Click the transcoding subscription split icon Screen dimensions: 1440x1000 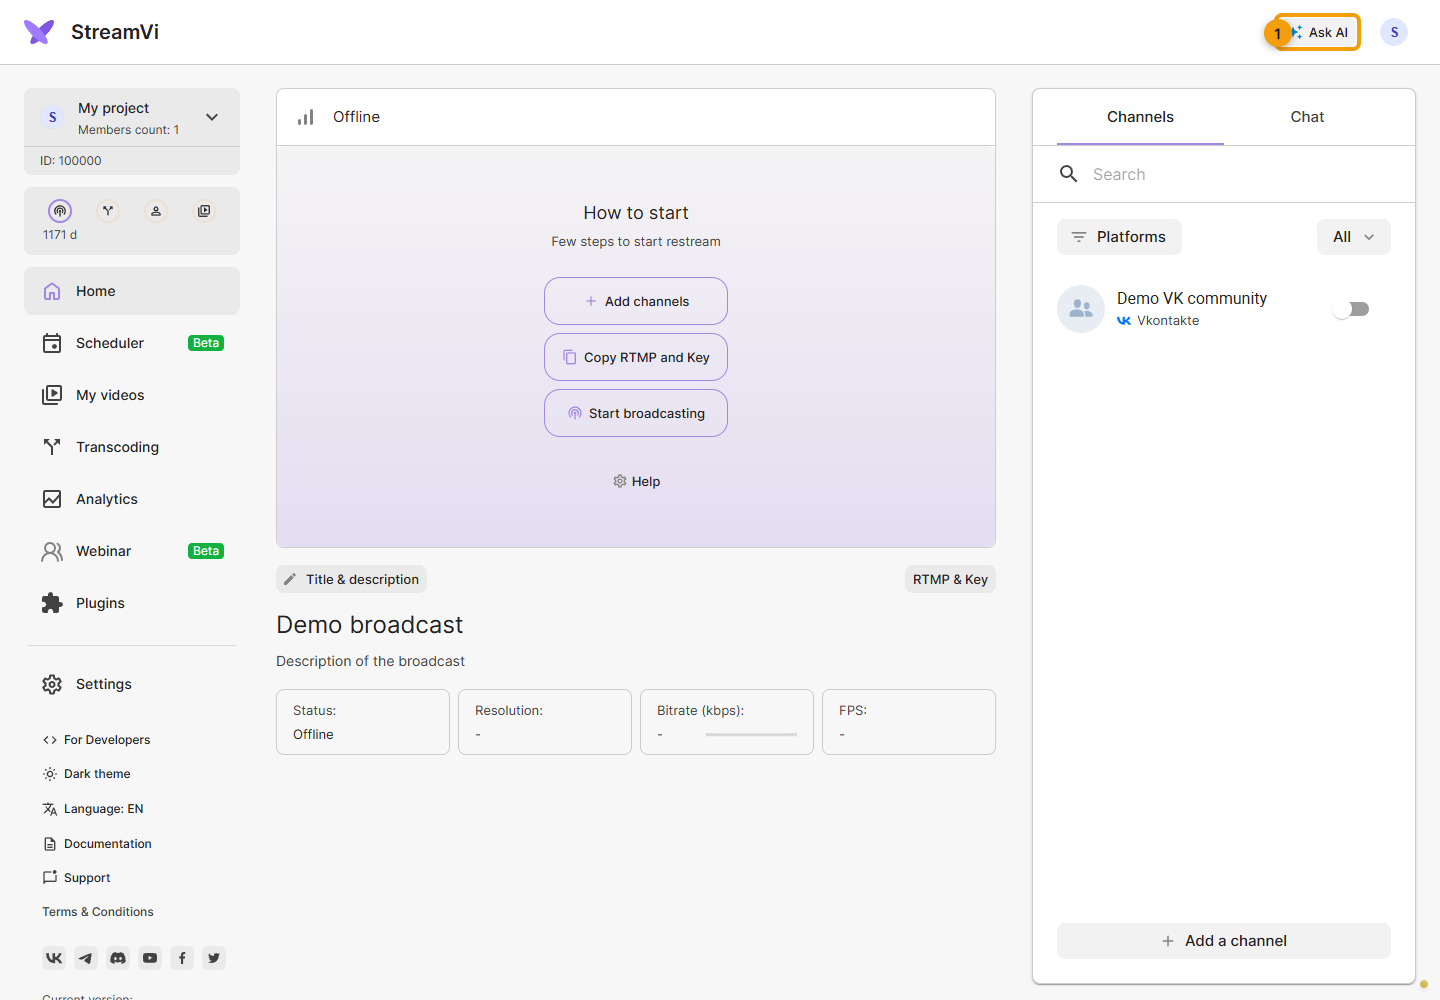tap(108, 211)
